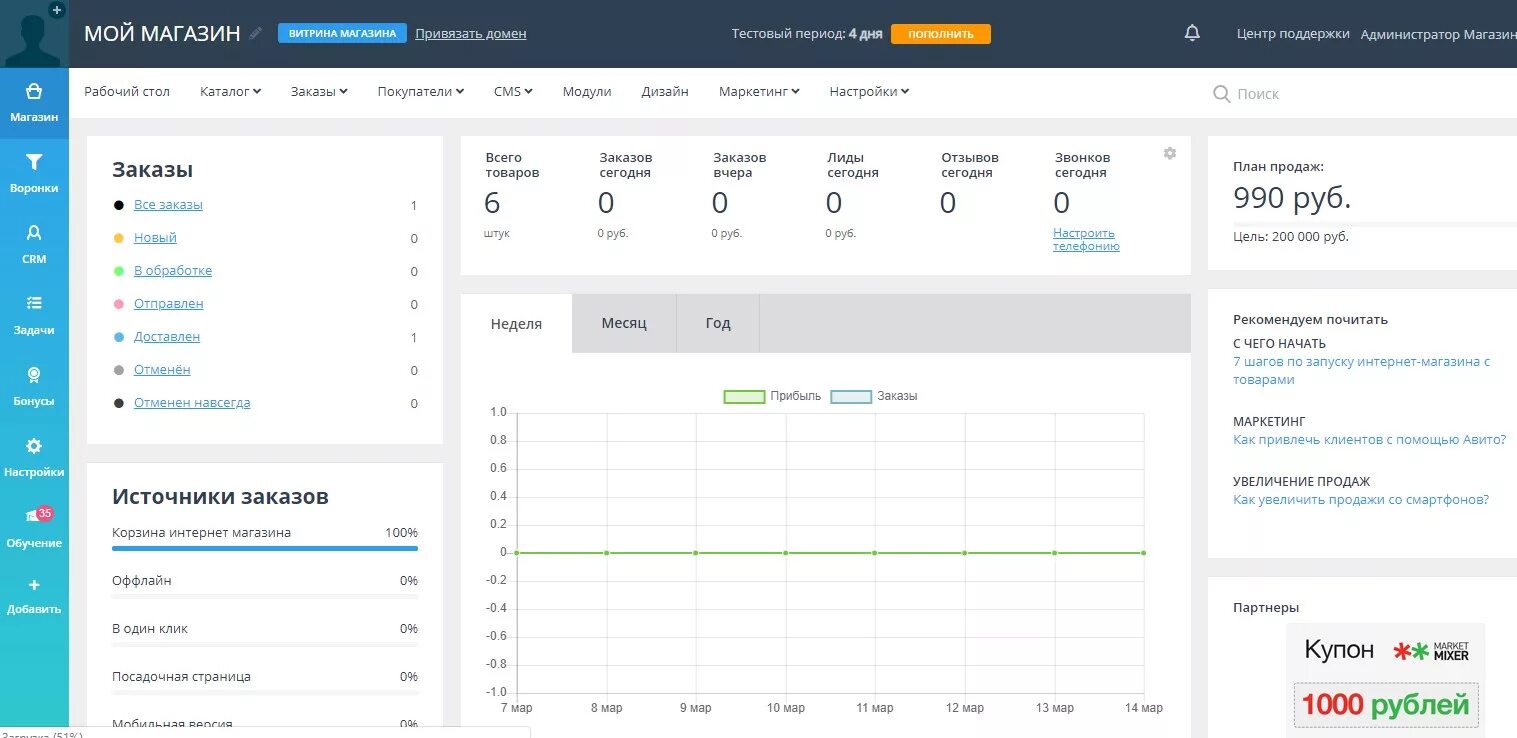
Task: Switch to the Год chart tab
Action: (718, 323)
